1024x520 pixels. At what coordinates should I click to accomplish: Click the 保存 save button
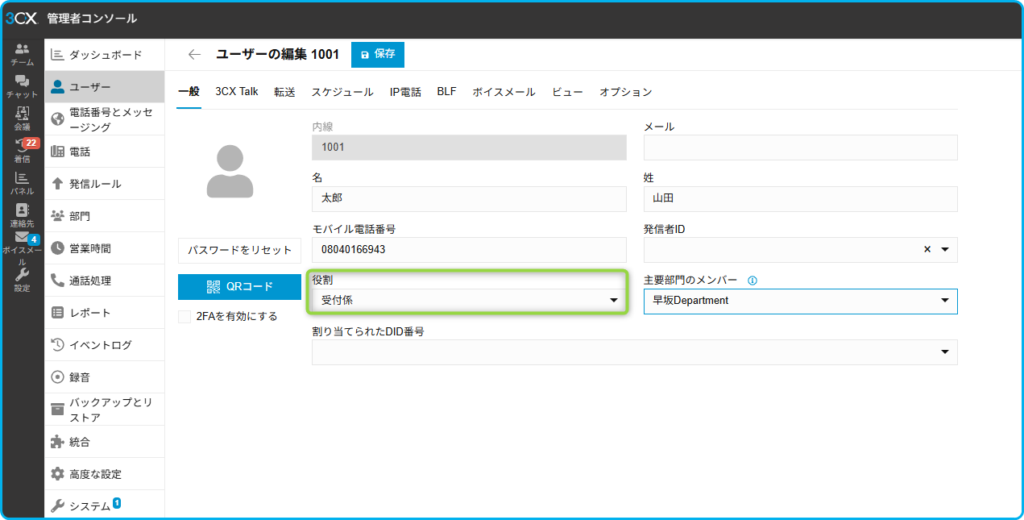click(378, 54)
